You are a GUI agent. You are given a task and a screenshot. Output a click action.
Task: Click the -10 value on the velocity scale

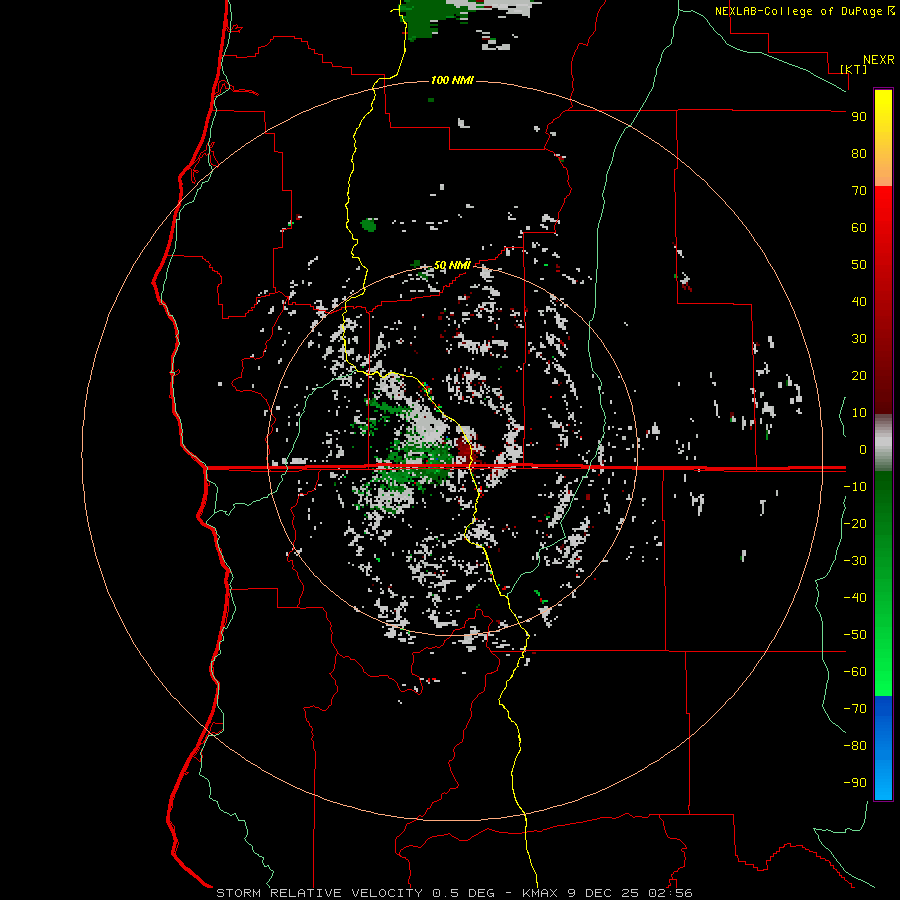coord(855,487)
